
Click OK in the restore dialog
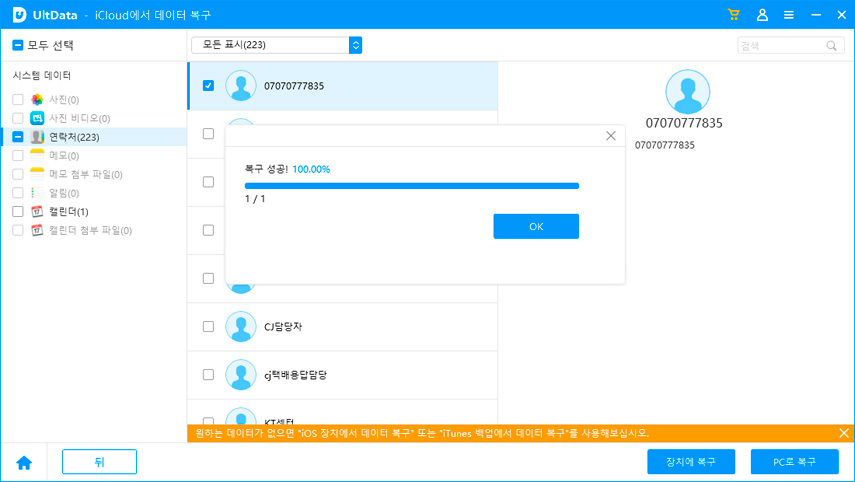click(x=535, y=227)
